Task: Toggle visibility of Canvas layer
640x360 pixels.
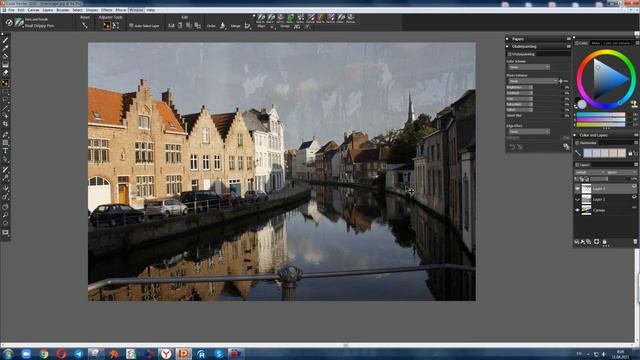Action: [577, 210]
